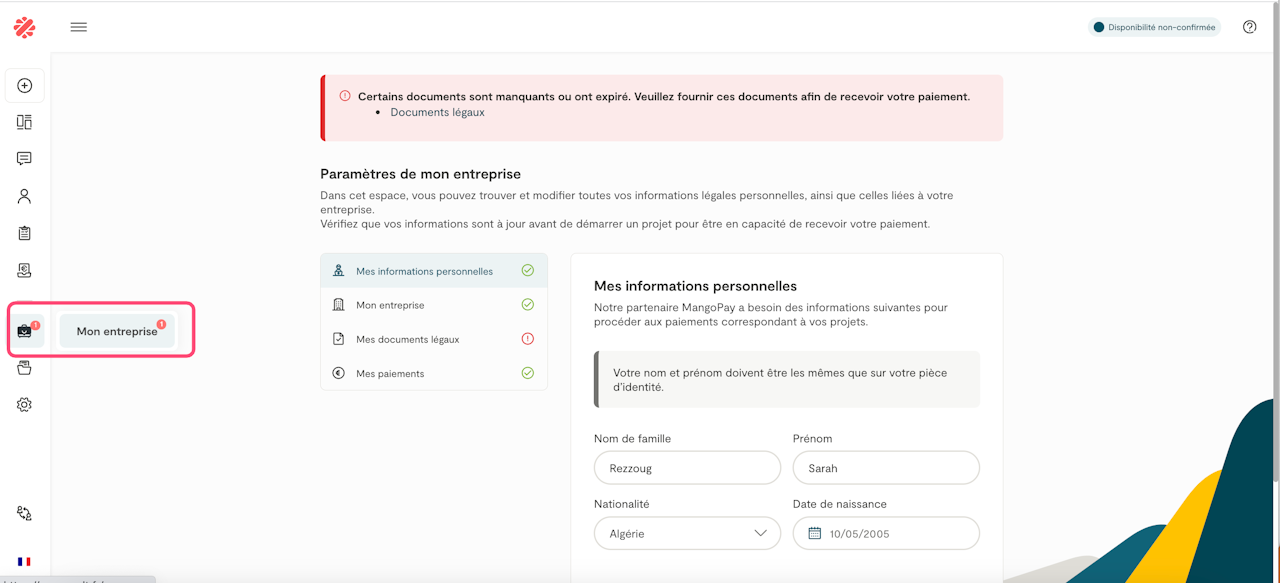Open the settings gear icon
Screen dimensions: 1280x583
(25, 405)
